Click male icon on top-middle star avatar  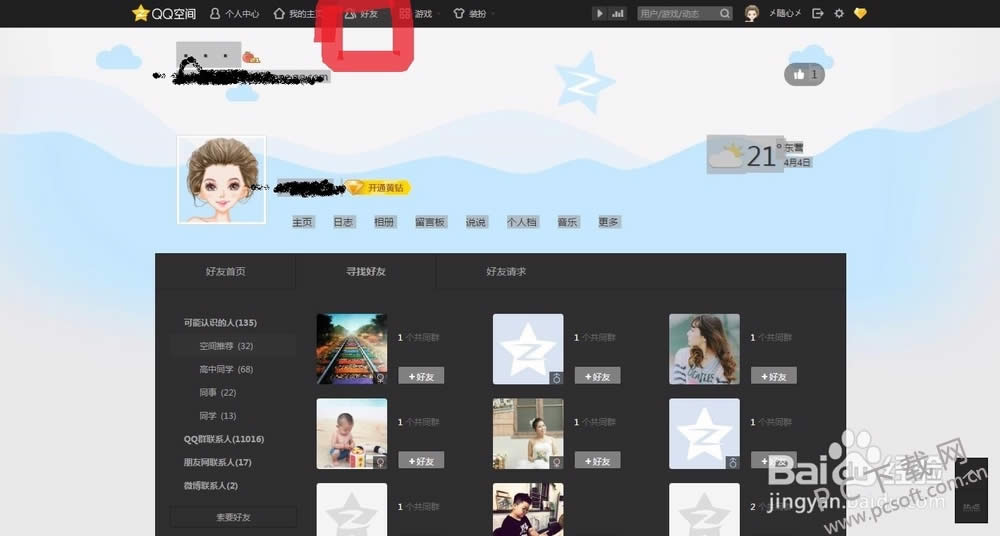[557, 378]
